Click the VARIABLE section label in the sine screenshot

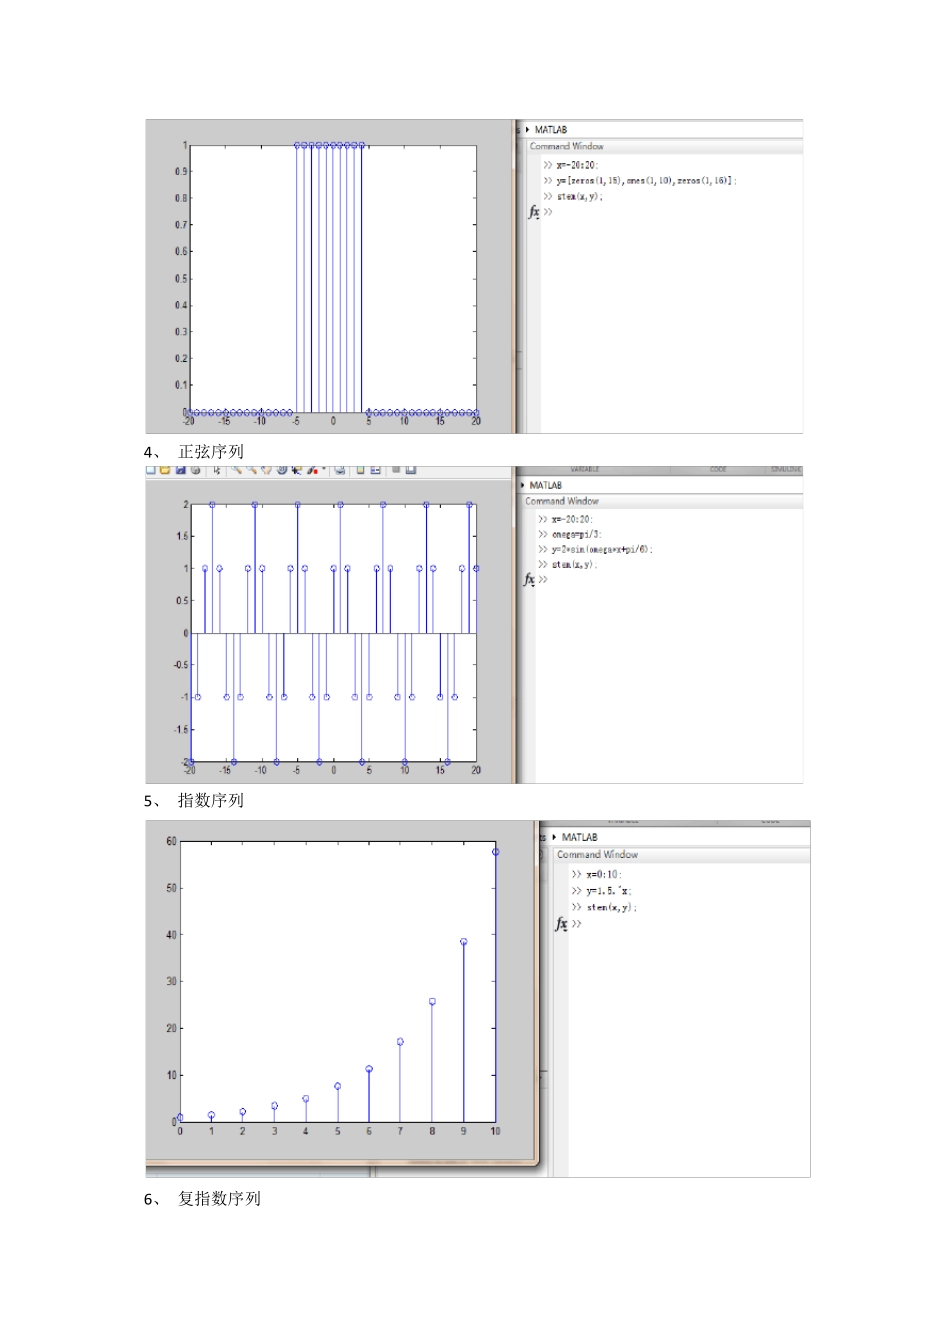(585, 469)
